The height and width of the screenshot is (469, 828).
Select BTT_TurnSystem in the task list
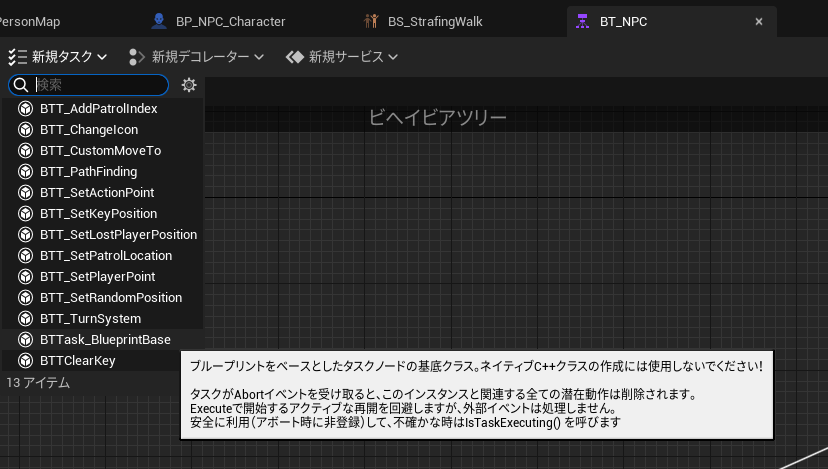pyautogui.click(x=103, y=318)
